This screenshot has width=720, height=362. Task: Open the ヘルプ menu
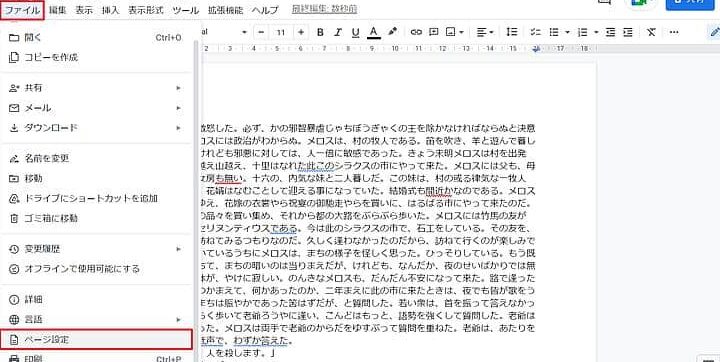(265, 10)
